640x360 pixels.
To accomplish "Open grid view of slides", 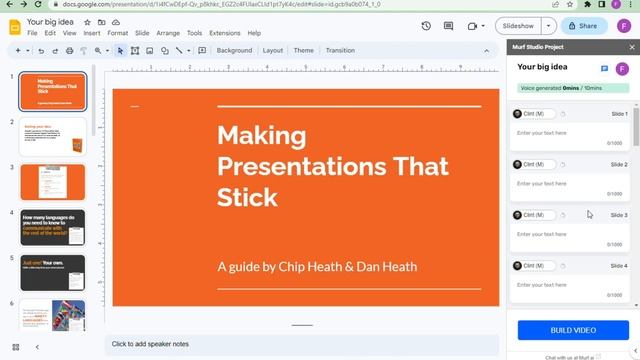I will 16,347.
